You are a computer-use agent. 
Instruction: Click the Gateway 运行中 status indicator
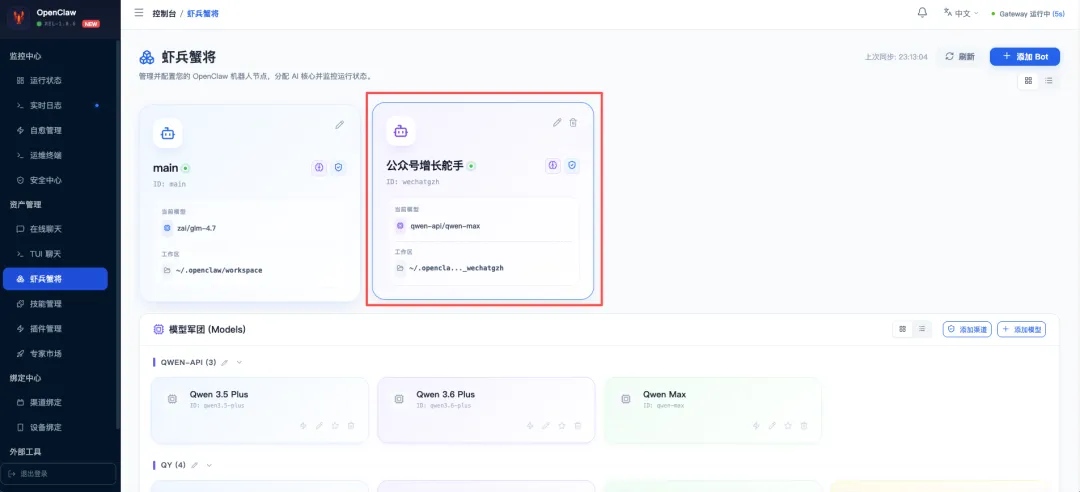pyautogui.click(x=1029, y=13)
